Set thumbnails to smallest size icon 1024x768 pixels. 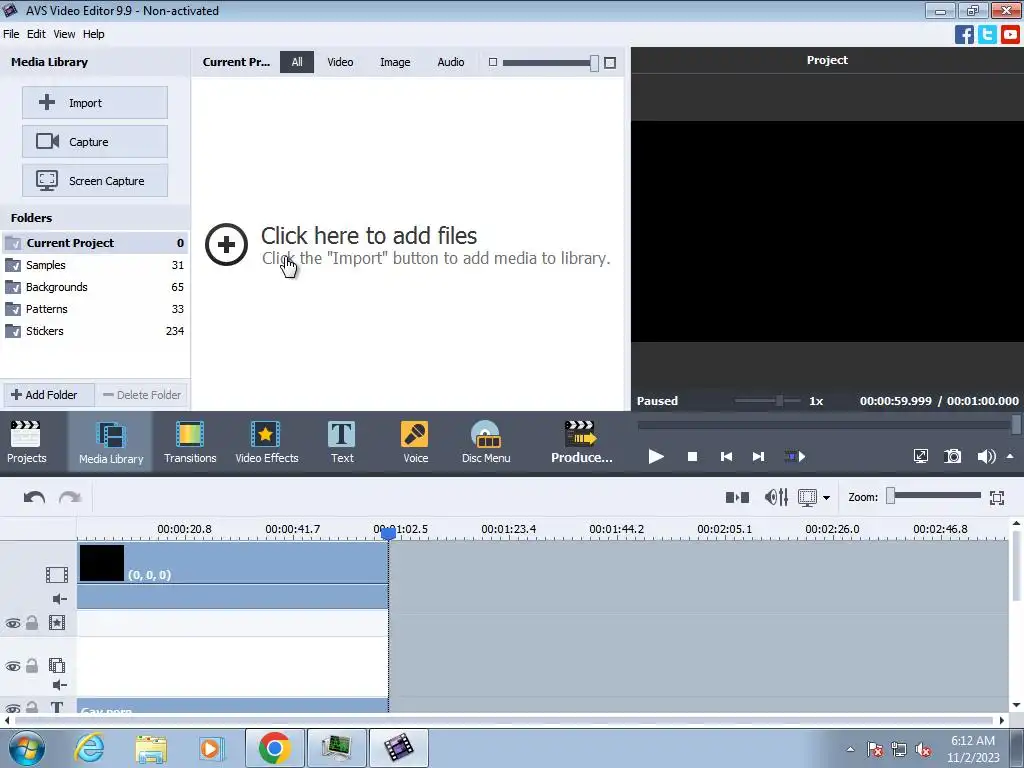click(493, 62)
